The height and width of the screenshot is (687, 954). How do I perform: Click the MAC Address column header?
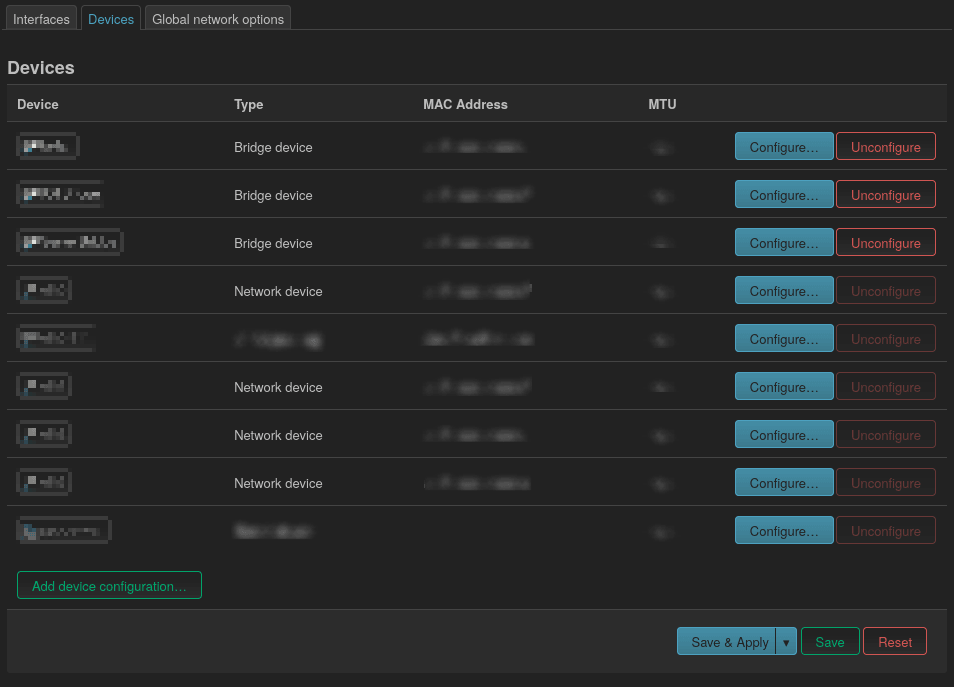465,104
